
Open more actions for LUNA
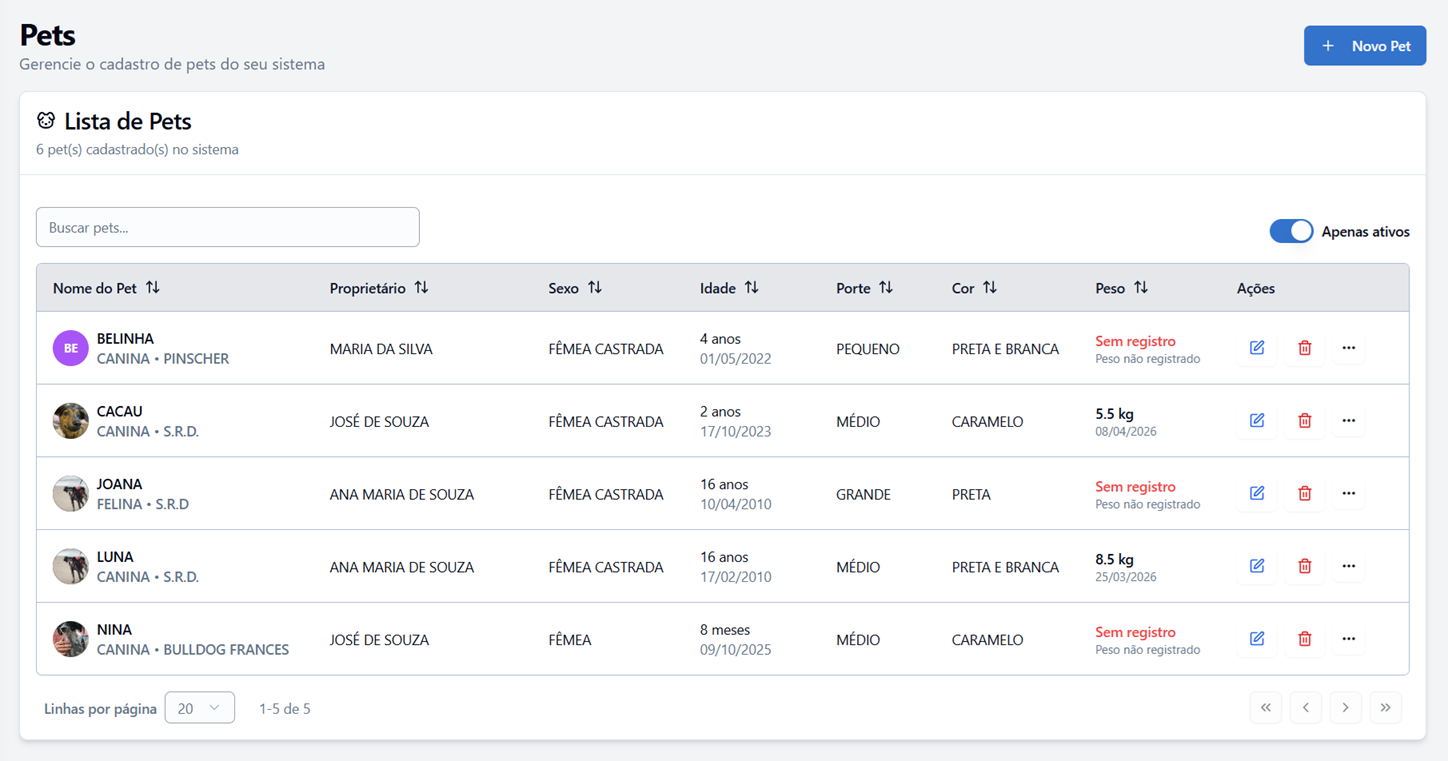tap(1349, 566)
